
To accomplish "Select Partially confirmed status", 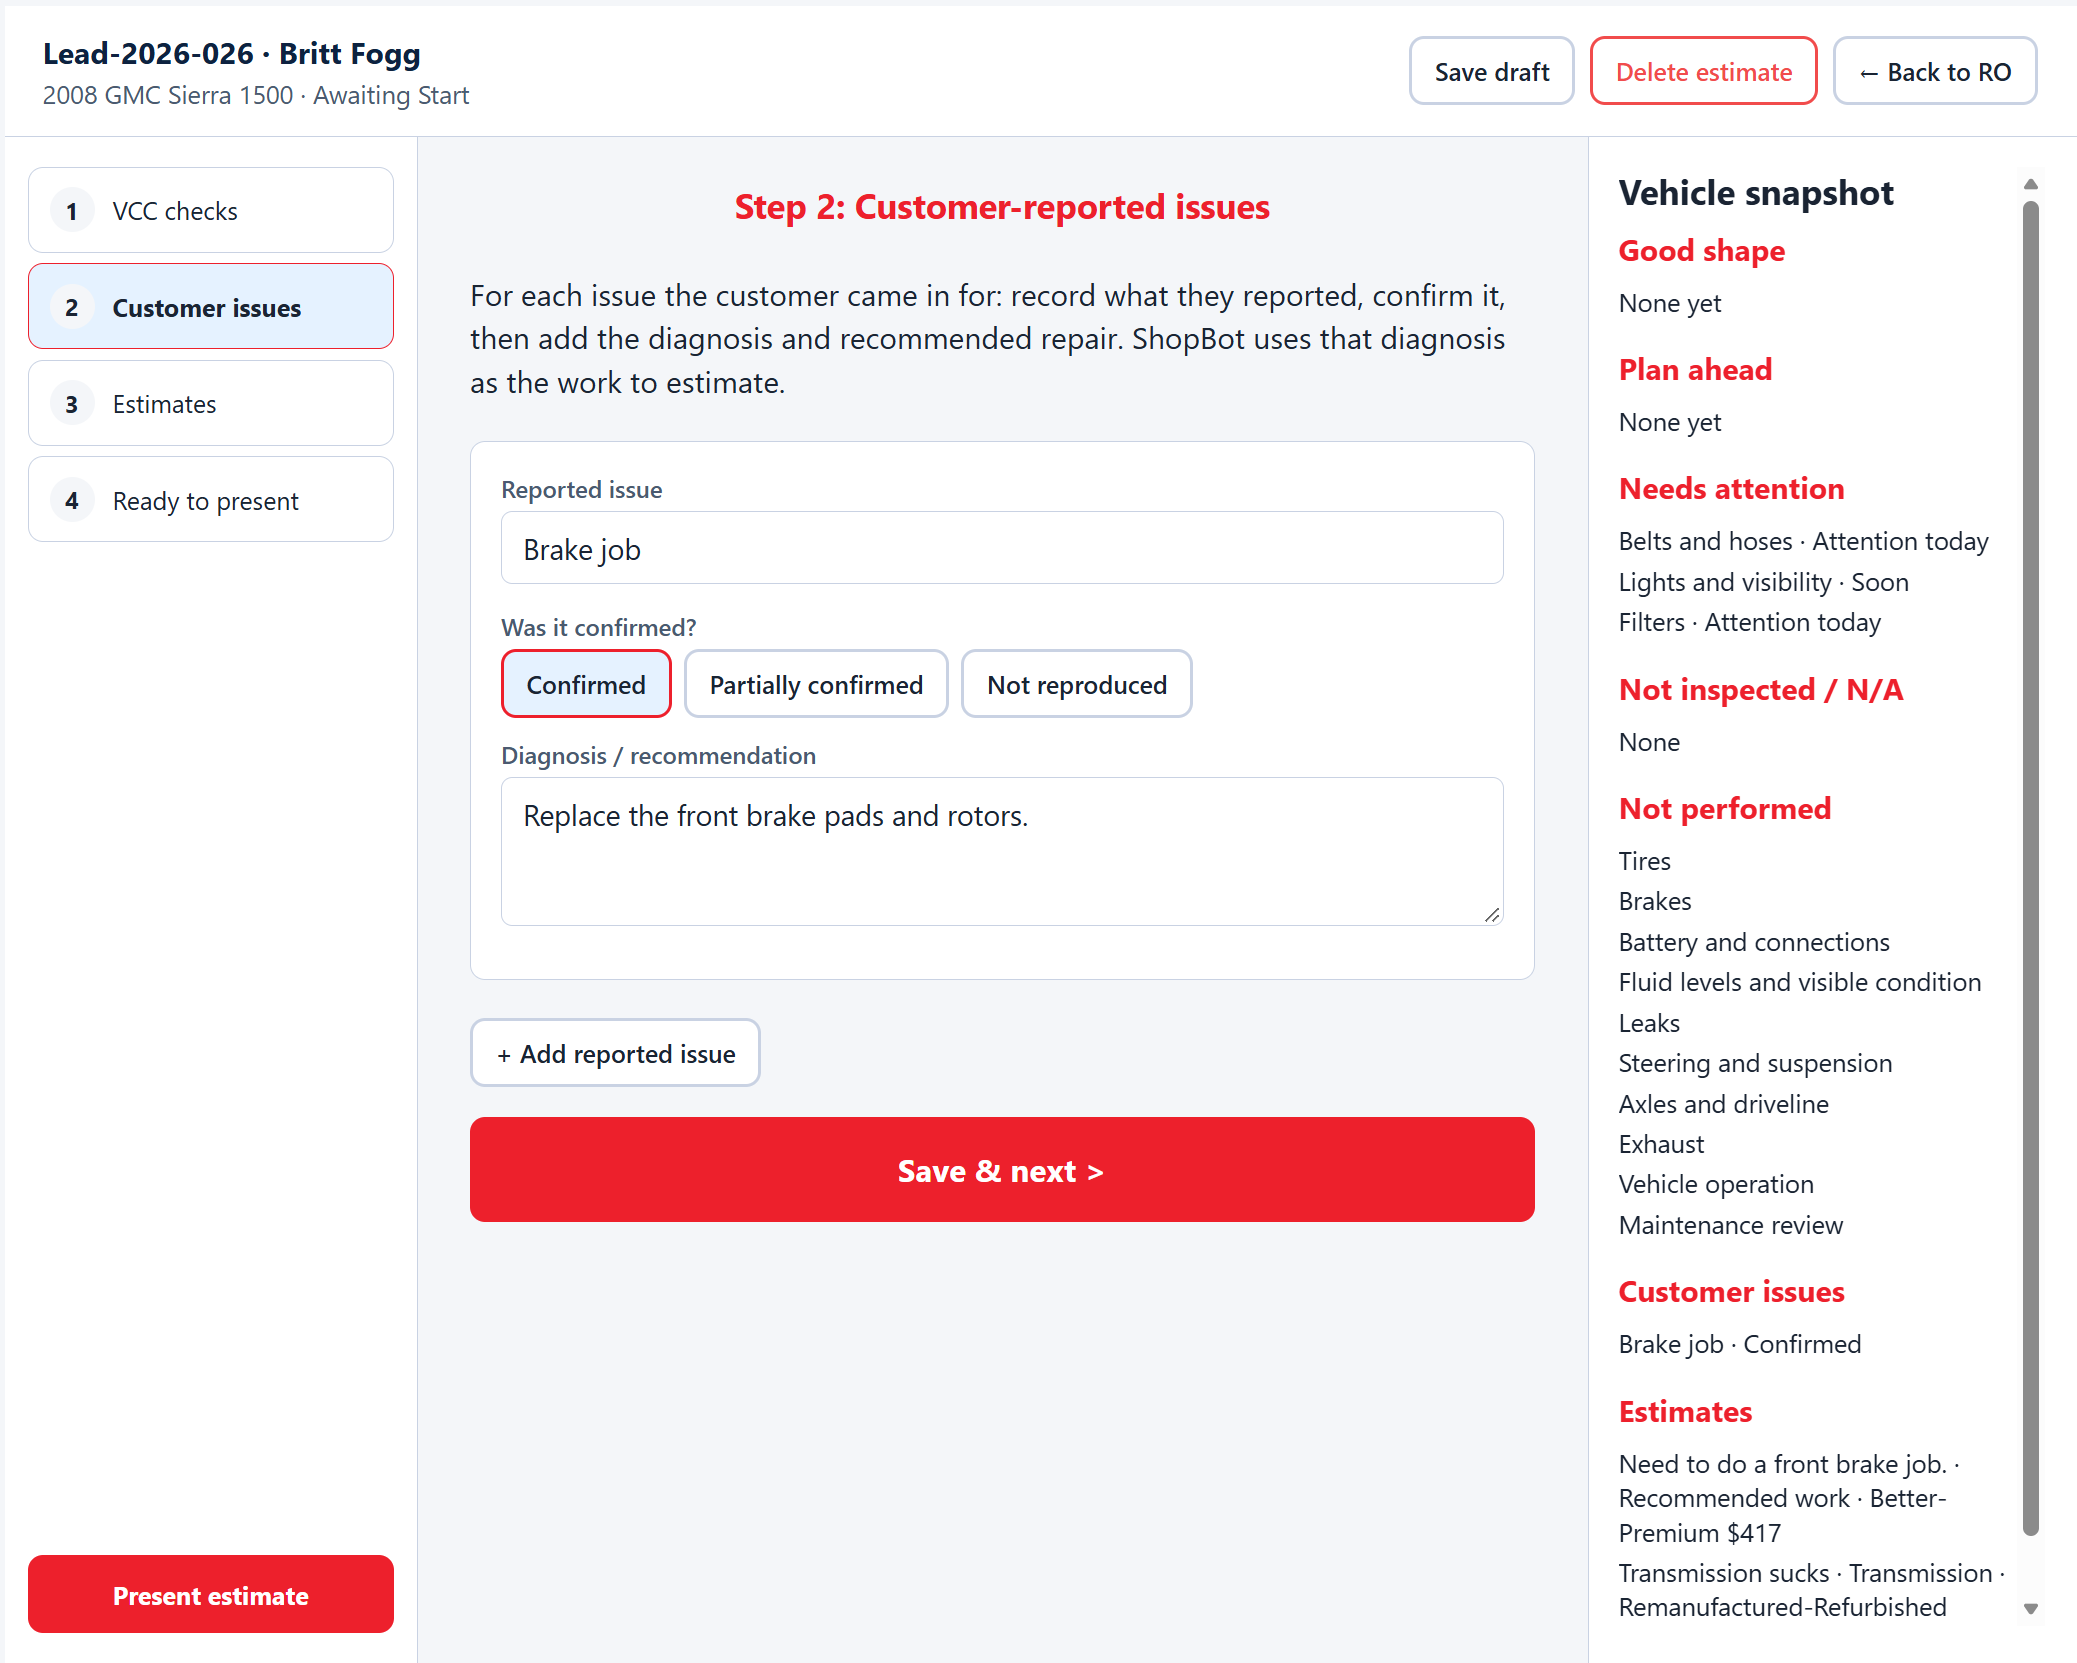I will 816,684.
